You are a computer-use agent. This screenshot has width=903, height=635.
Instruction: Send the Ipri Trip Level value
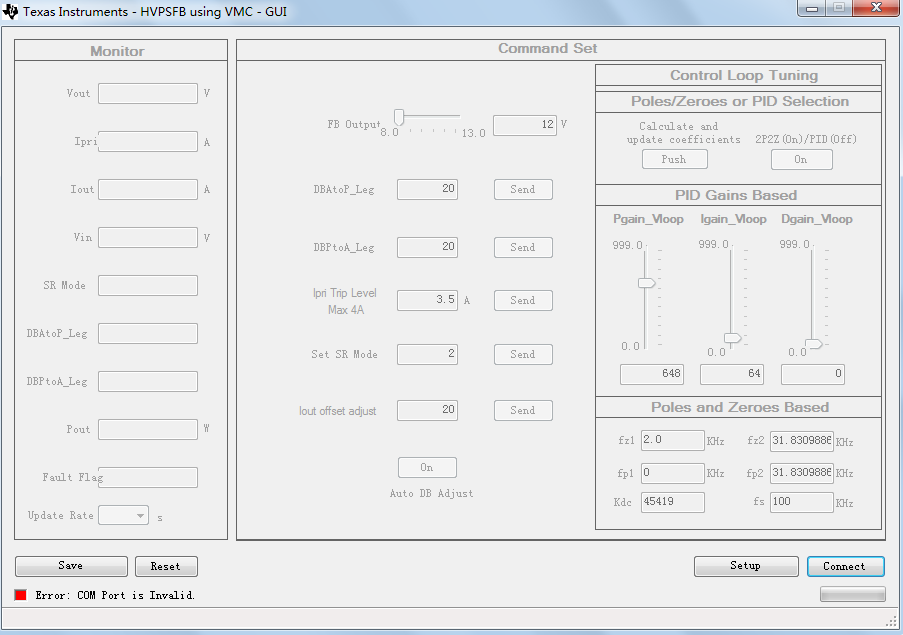(x=523, y=301)
